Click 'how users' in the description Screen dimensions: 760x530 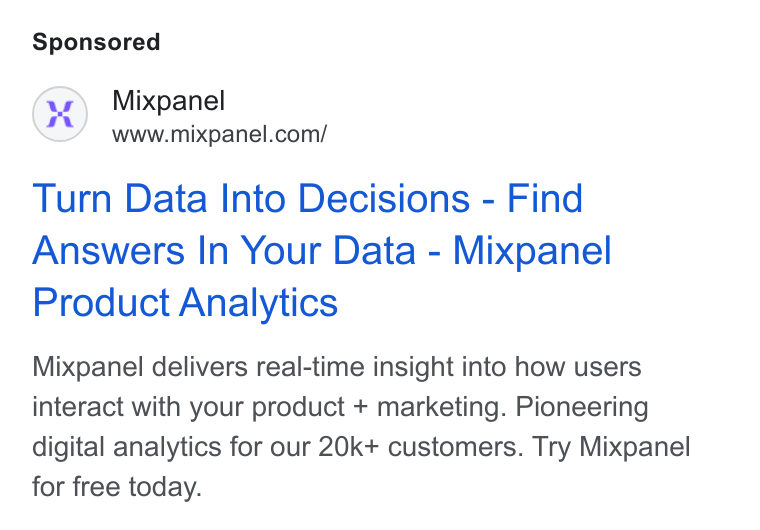[x=578, y=367]
